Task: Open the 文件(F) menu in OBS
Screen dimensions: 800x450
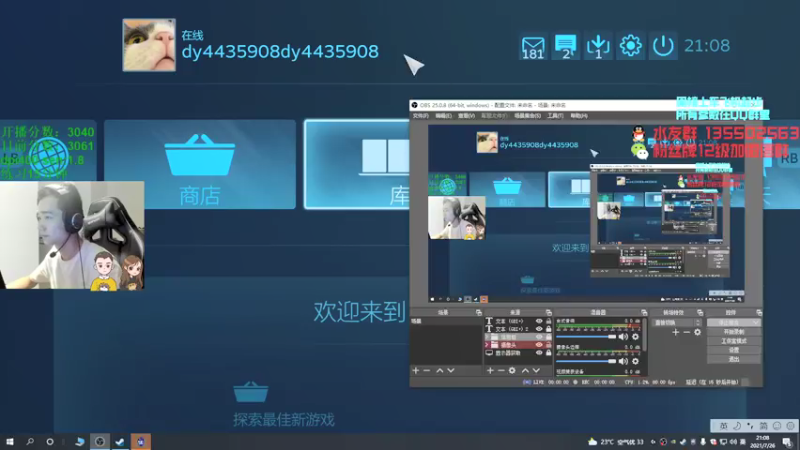Action: pos(421,116)
